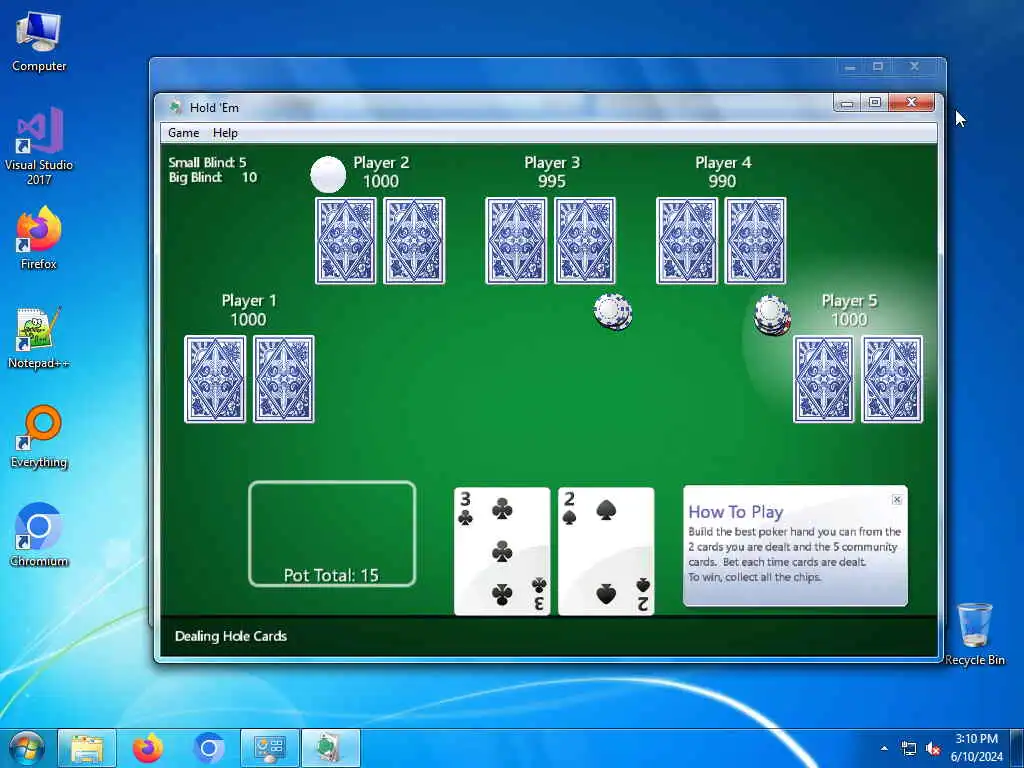The height and width of the screenshot is (768, 1024).
Task: Click Player 5's right face-down card
Action: click(x=892, y=379)
